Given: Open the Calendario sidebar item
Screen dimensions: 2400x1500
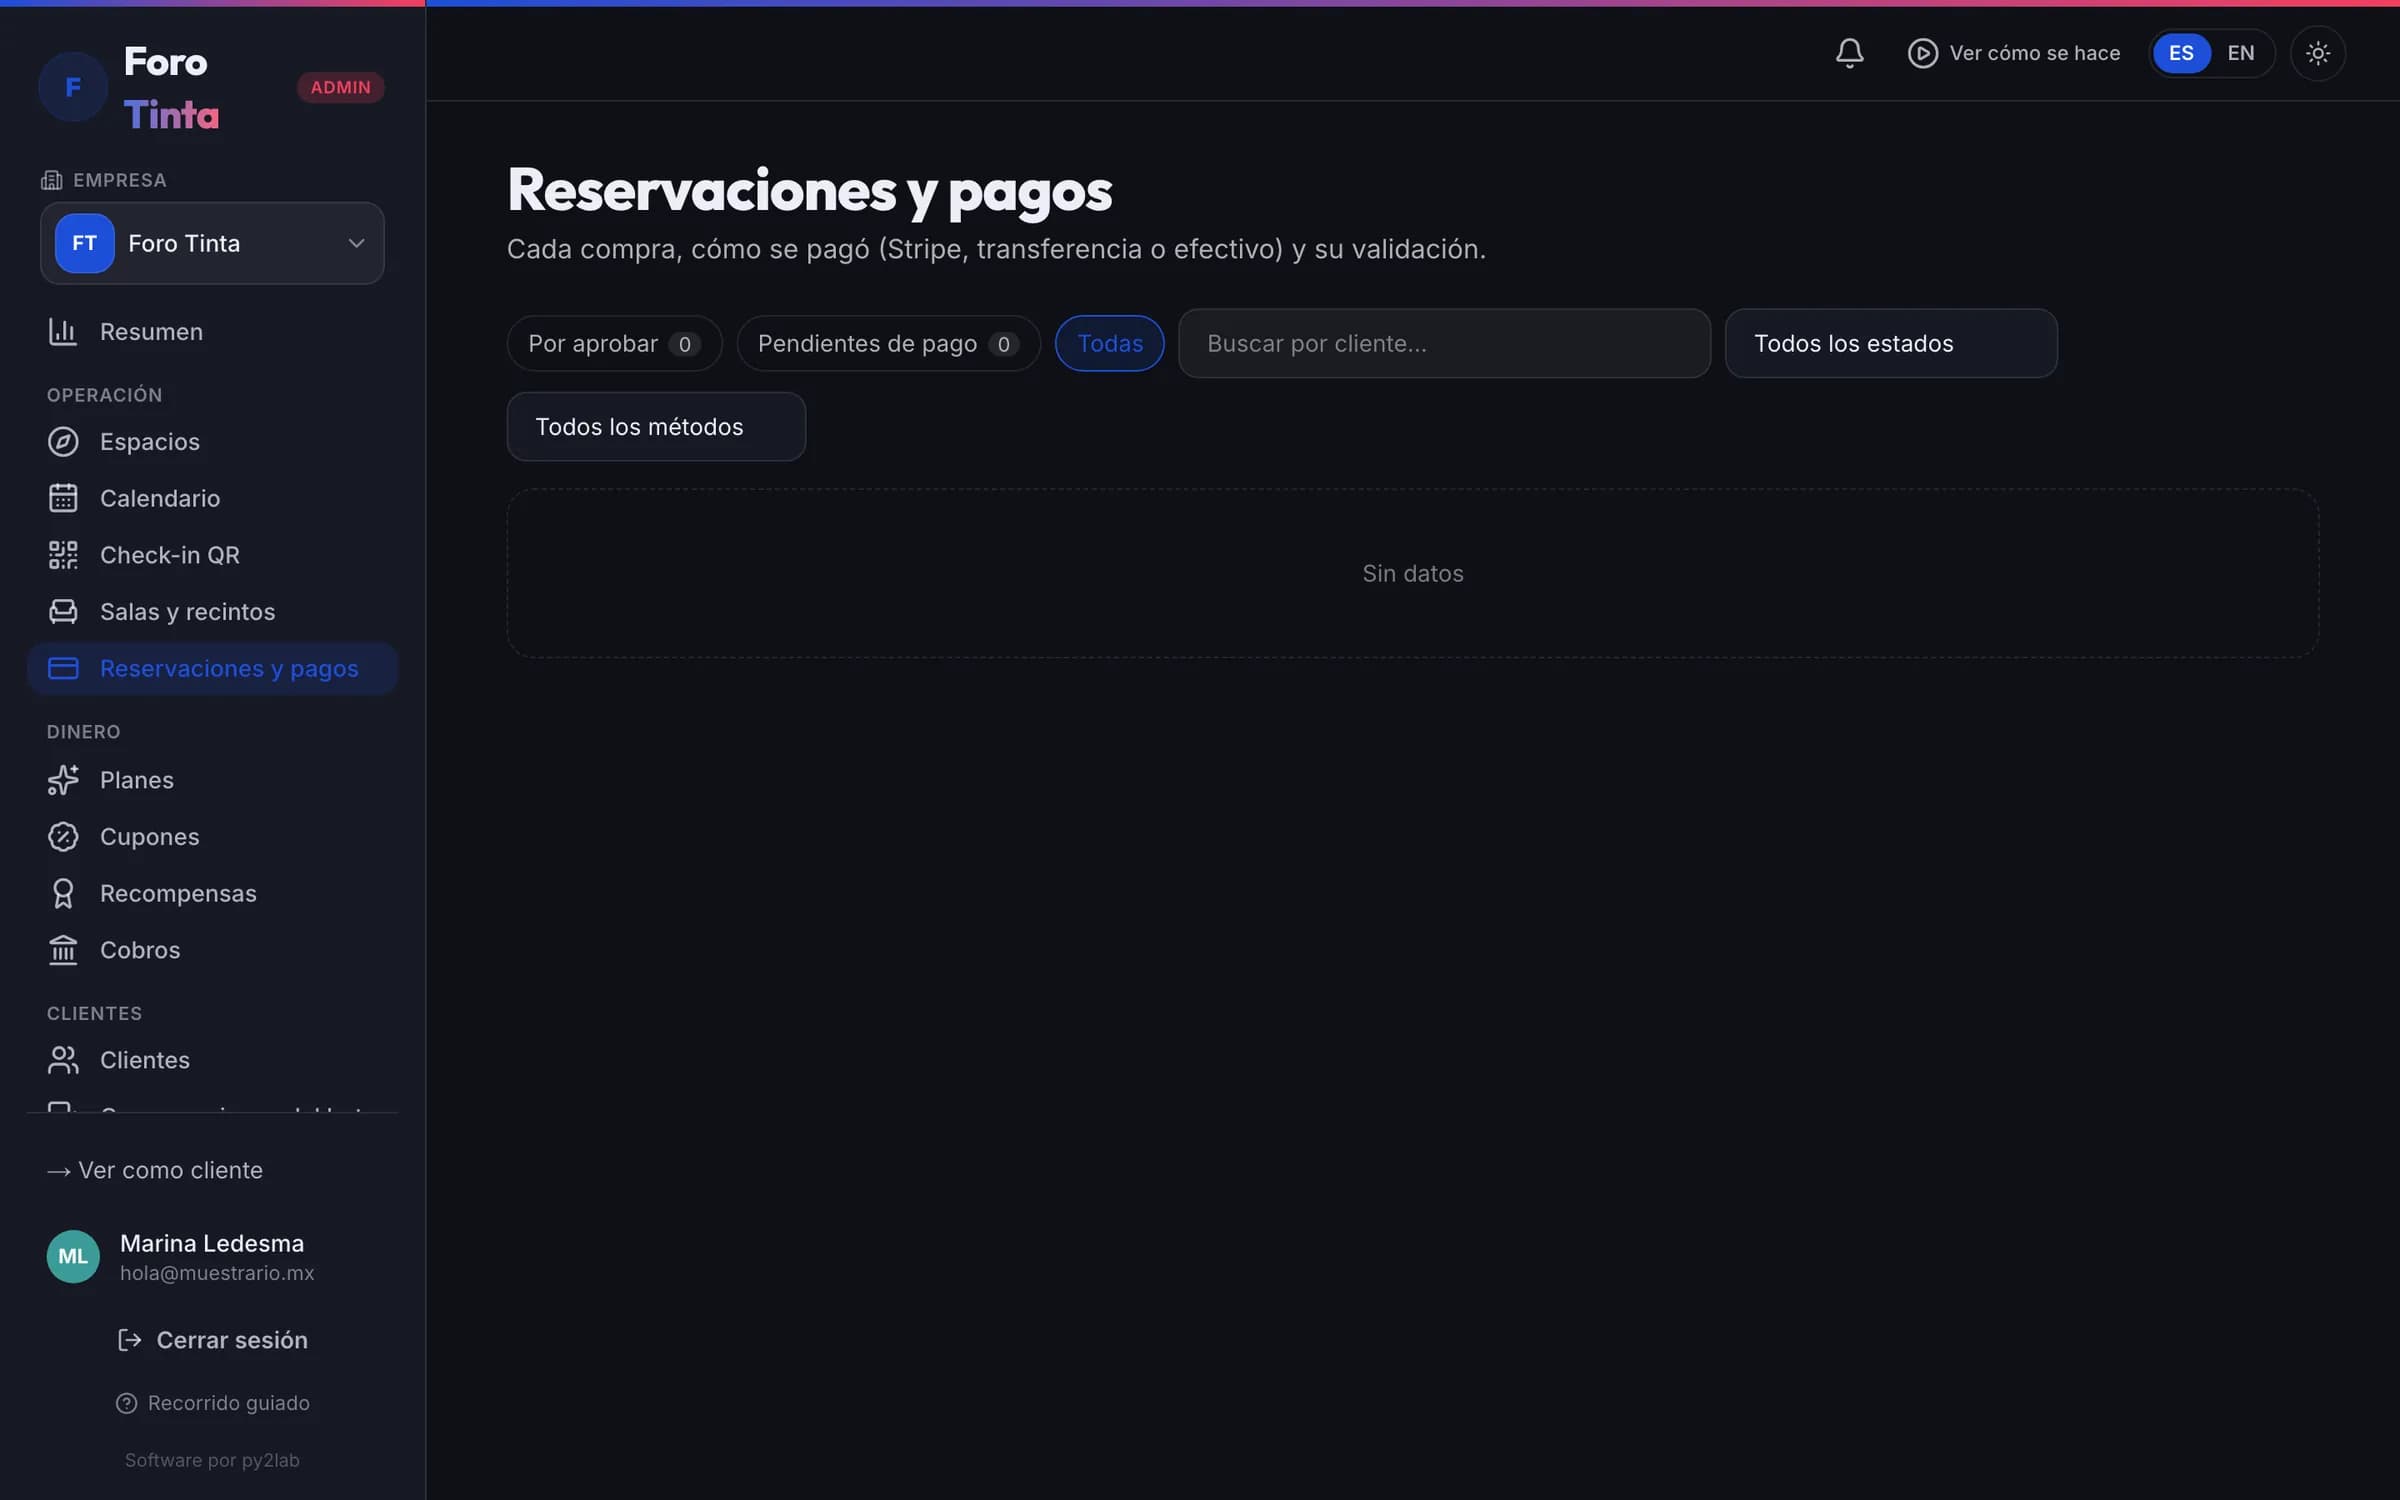Looking at the screenshot, I should tap(212, 498).
